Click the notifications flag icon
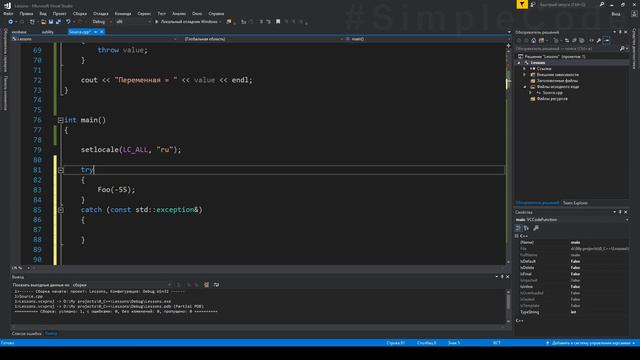Screen dimensions: 640x360 pyautogui.click(x=522, y=4)
